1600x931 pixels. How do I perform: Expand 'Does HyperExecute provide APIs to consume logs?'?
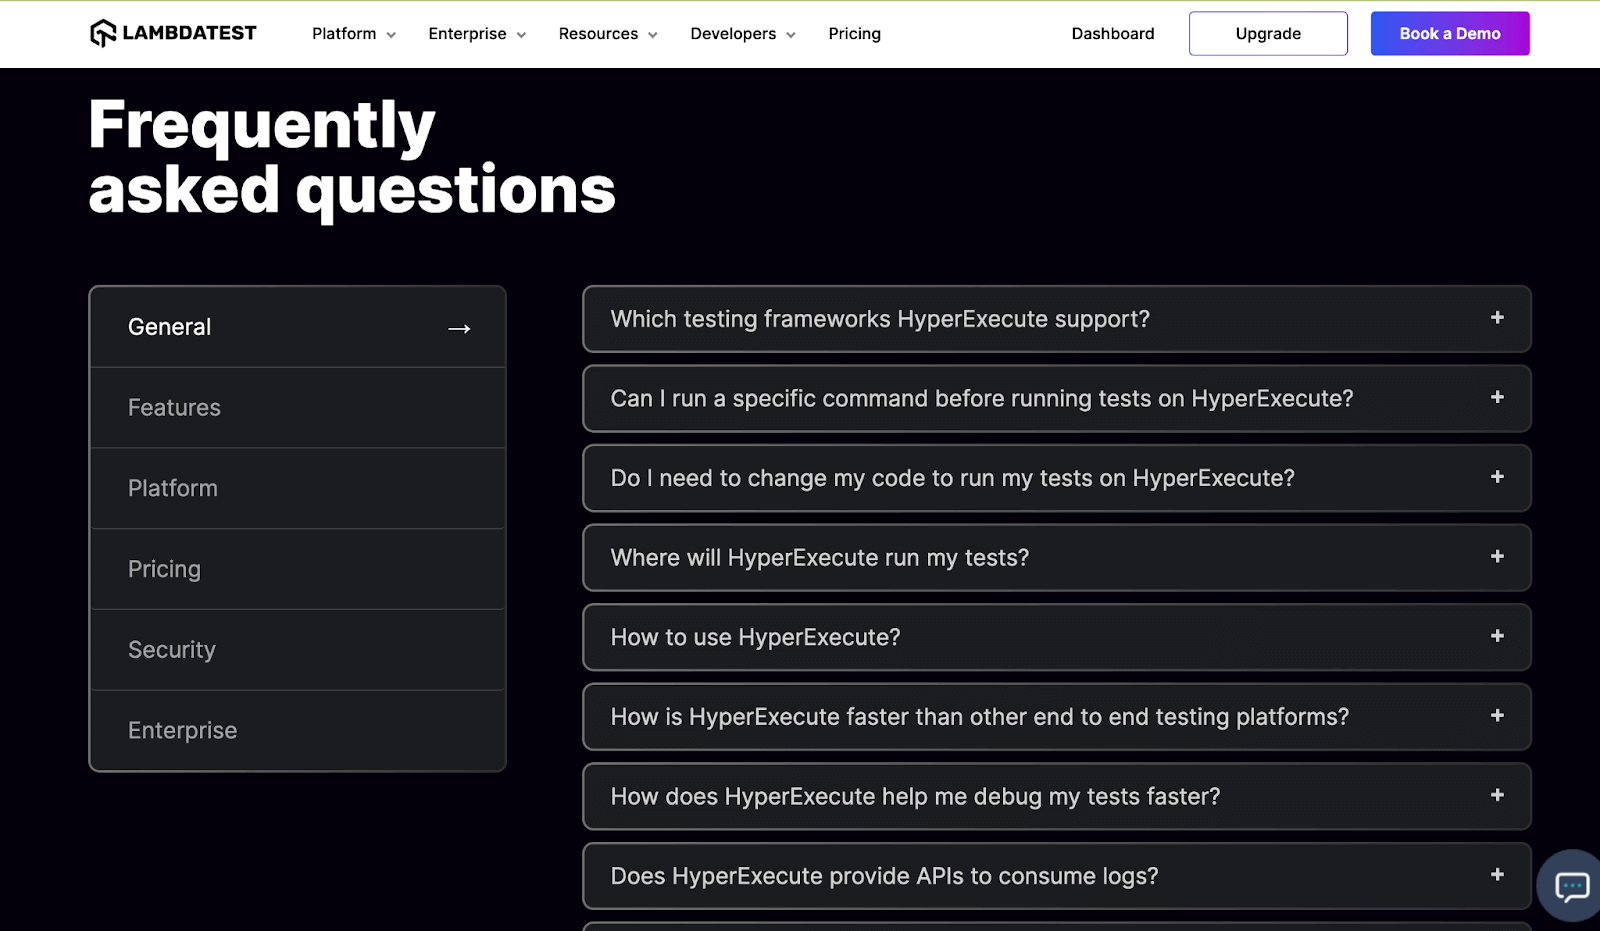(1056, 876)
